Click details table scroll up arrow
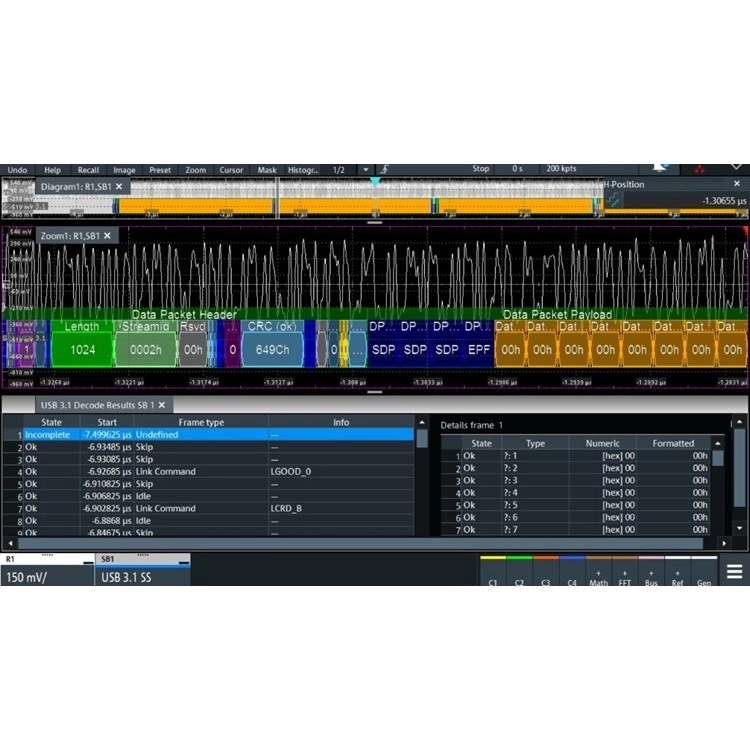 pyautogui.click(x=717, y=443)
